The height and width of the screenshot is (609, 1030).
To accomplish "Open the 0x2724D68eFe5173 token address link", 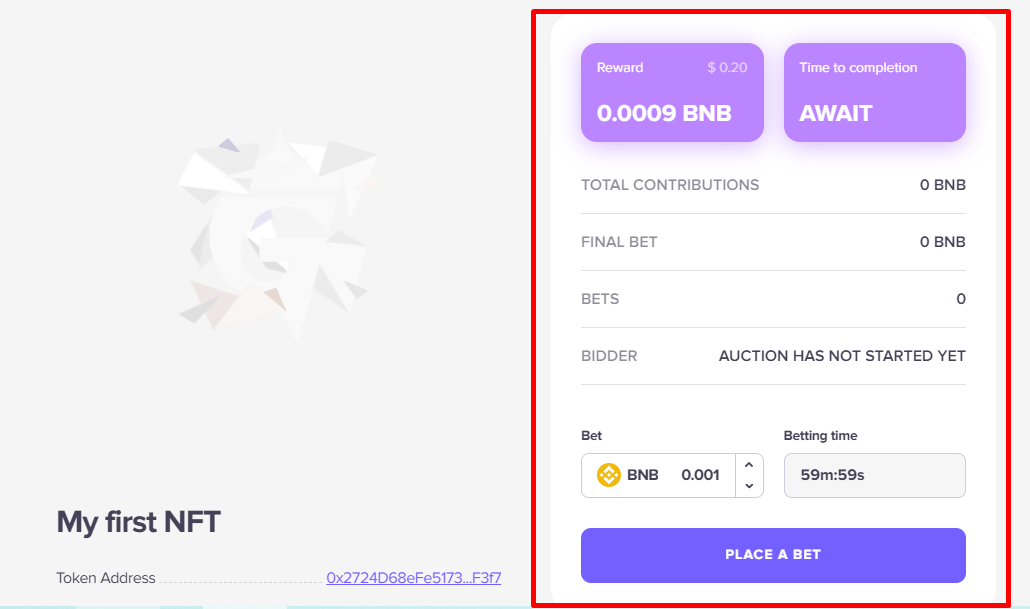I will [x=413, y=578].
